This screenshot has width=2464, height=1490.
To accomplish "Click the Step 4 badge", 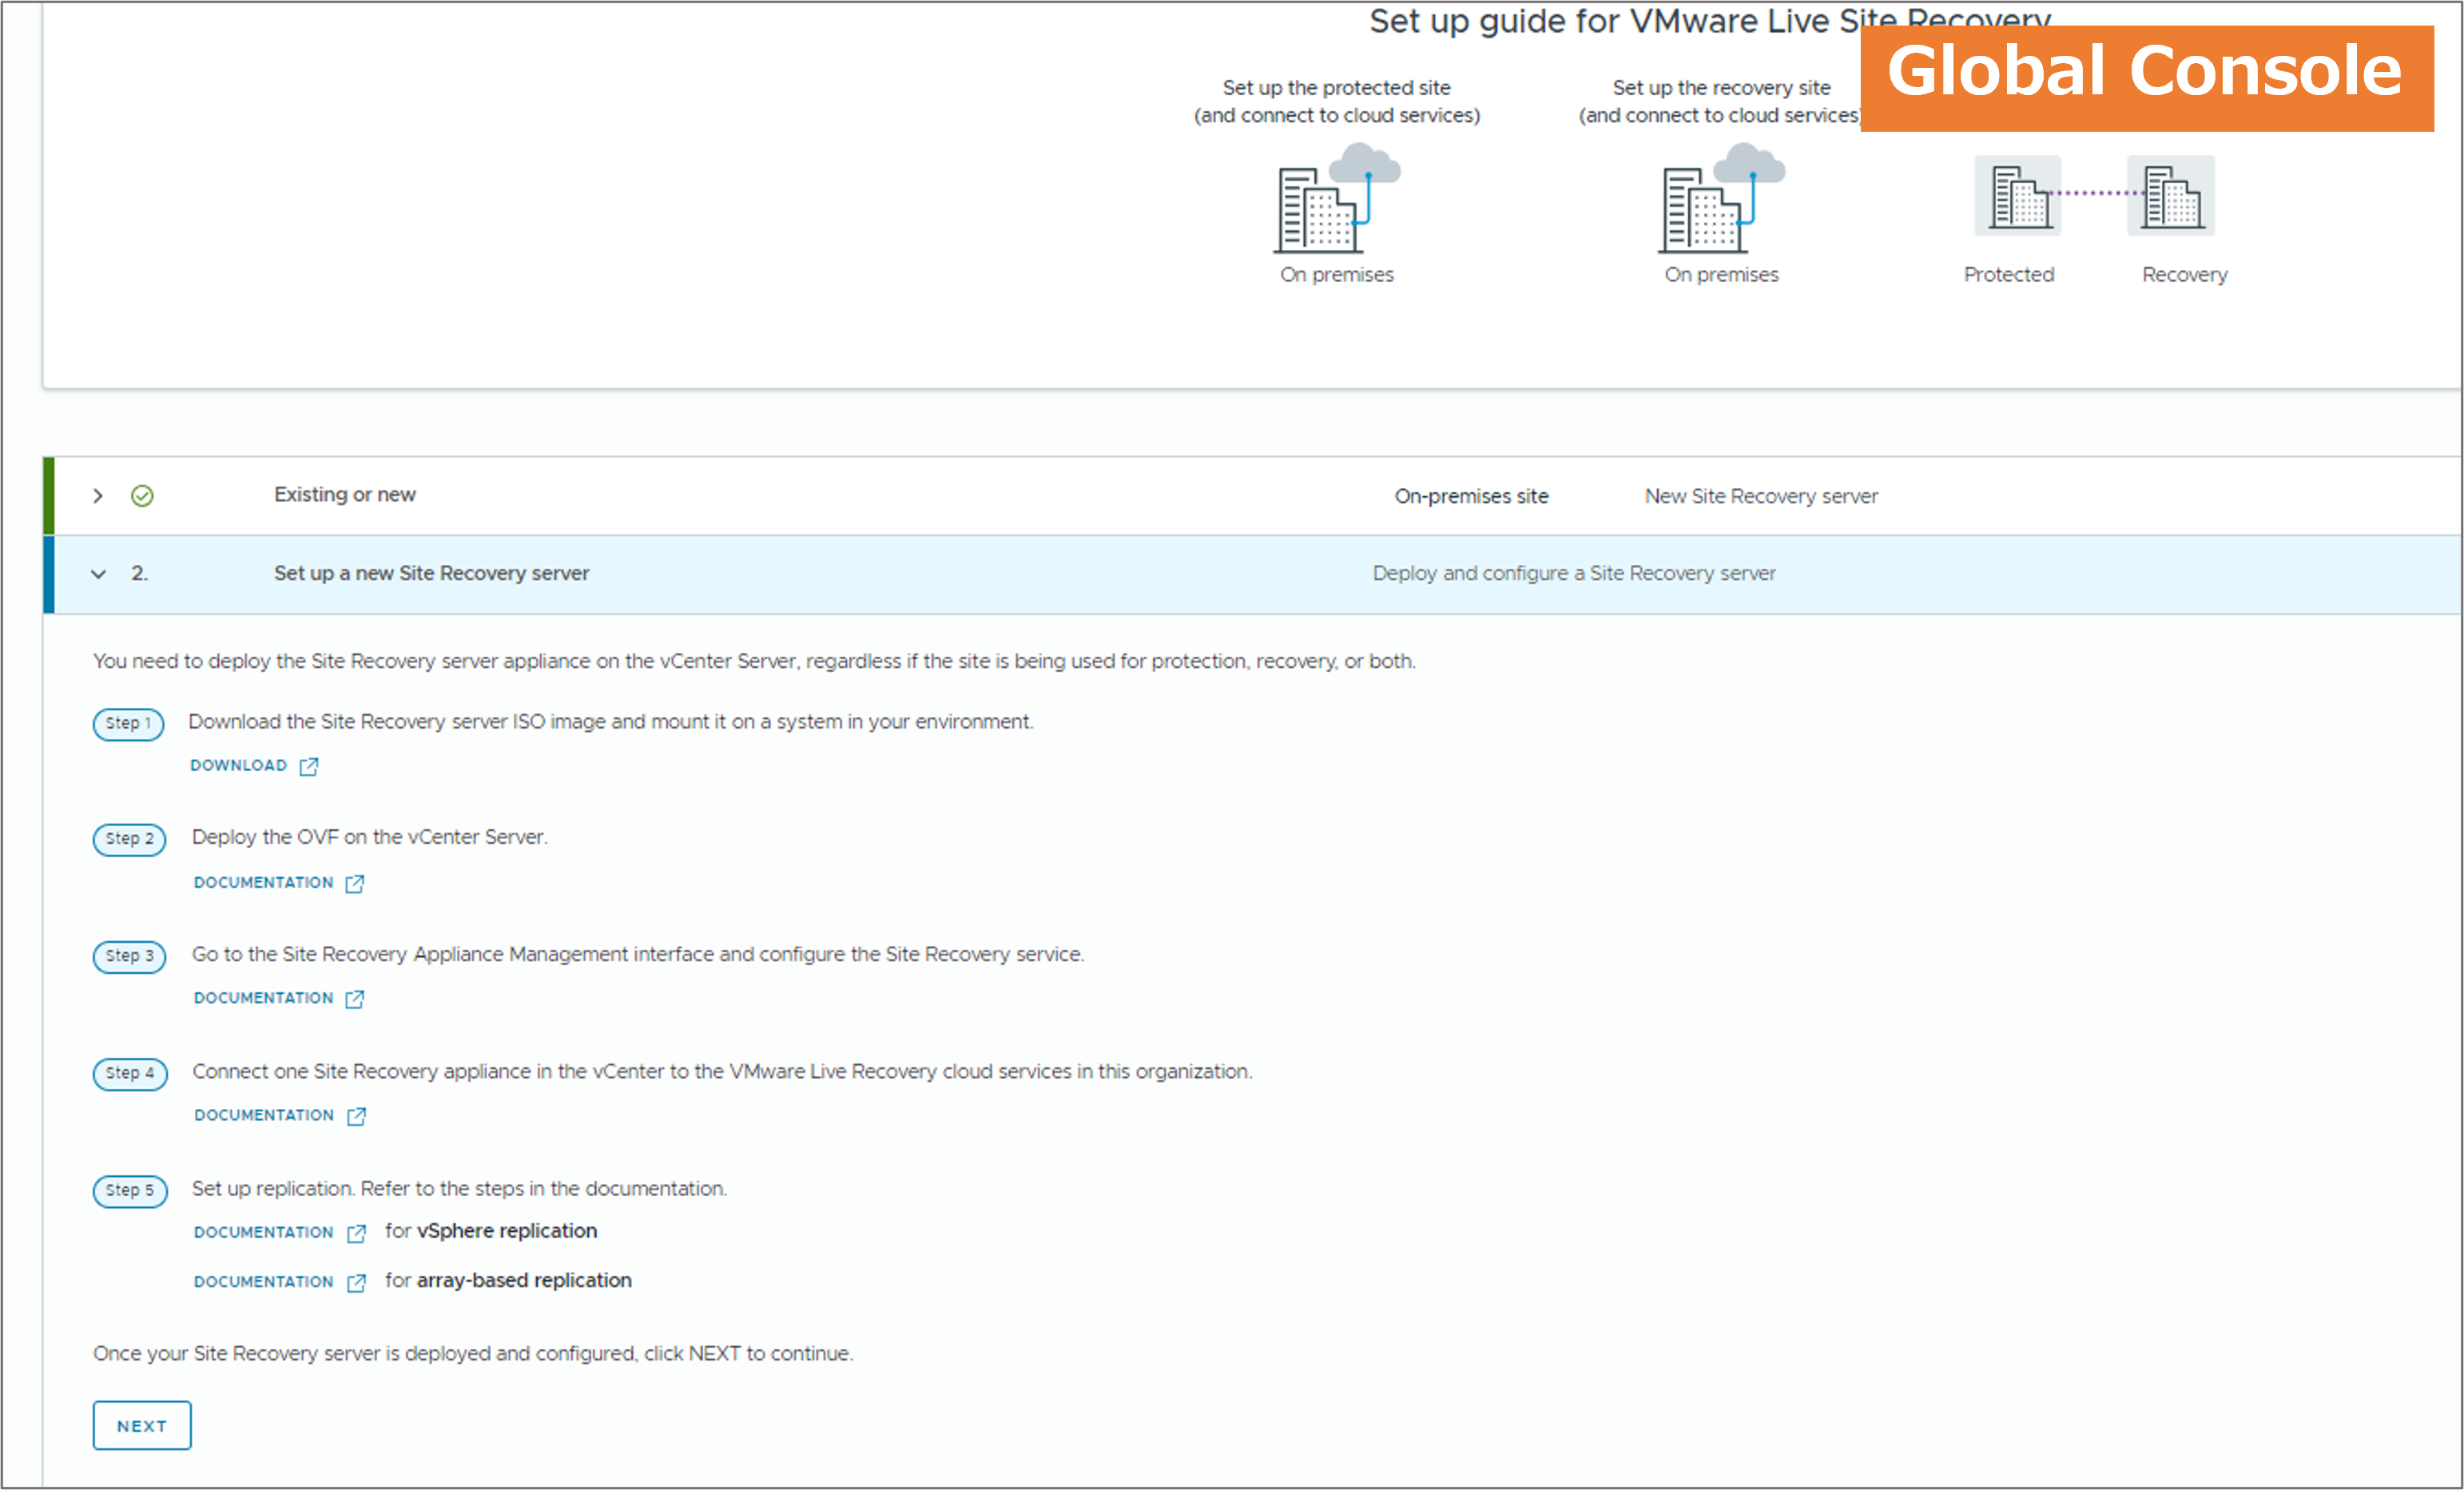I will tap(130, 1073).
